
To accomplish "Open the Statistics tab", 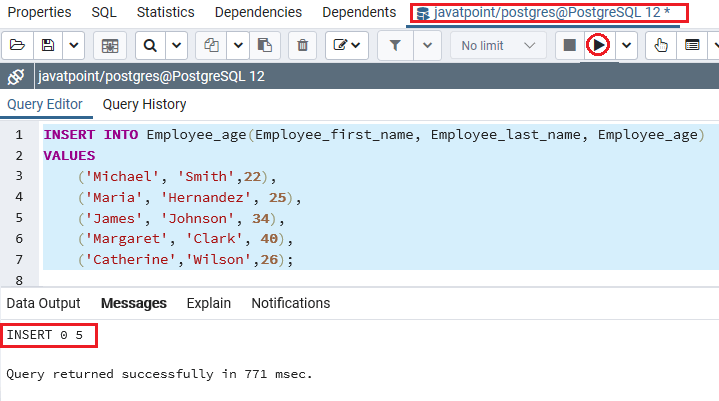I will [166, 12].
